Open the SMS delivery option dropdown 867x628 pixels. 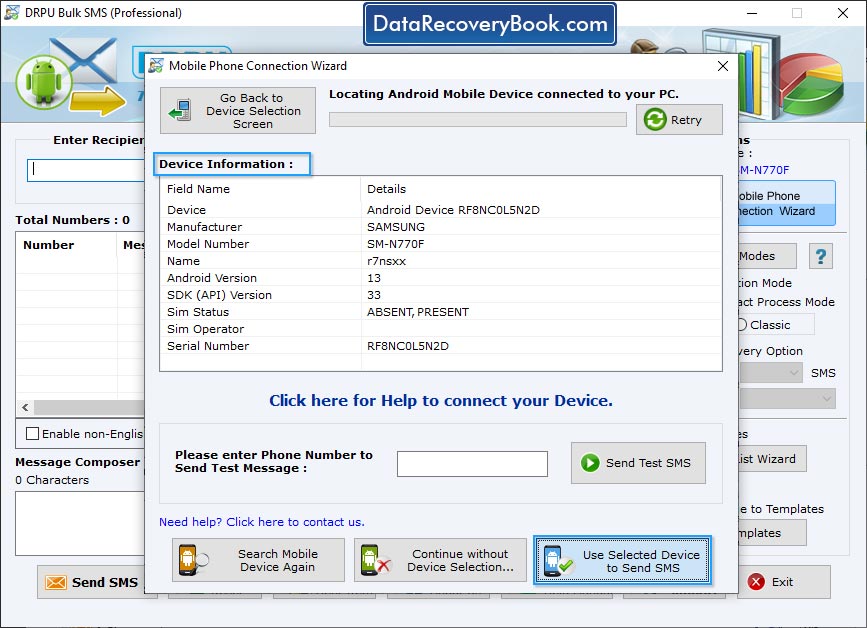pyautogui.click(x=790, y=372)
